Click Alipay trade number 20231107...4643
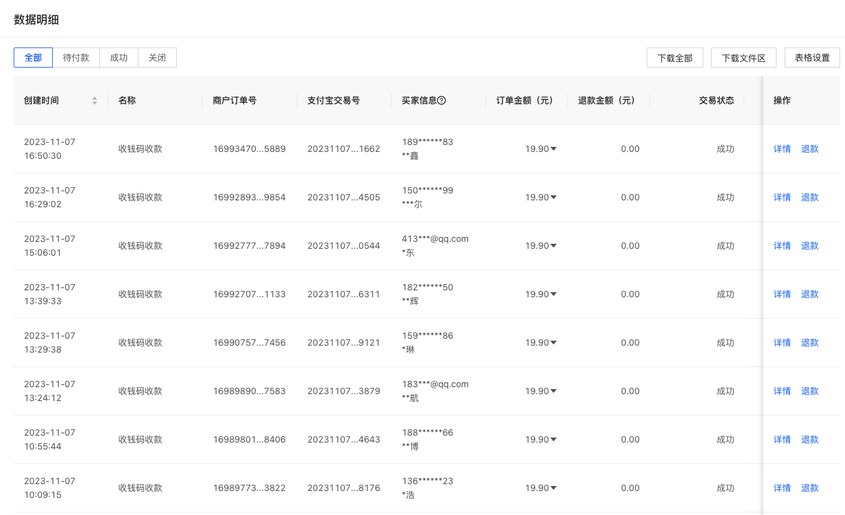Screen dimensions: 845x515 (344, 440)
